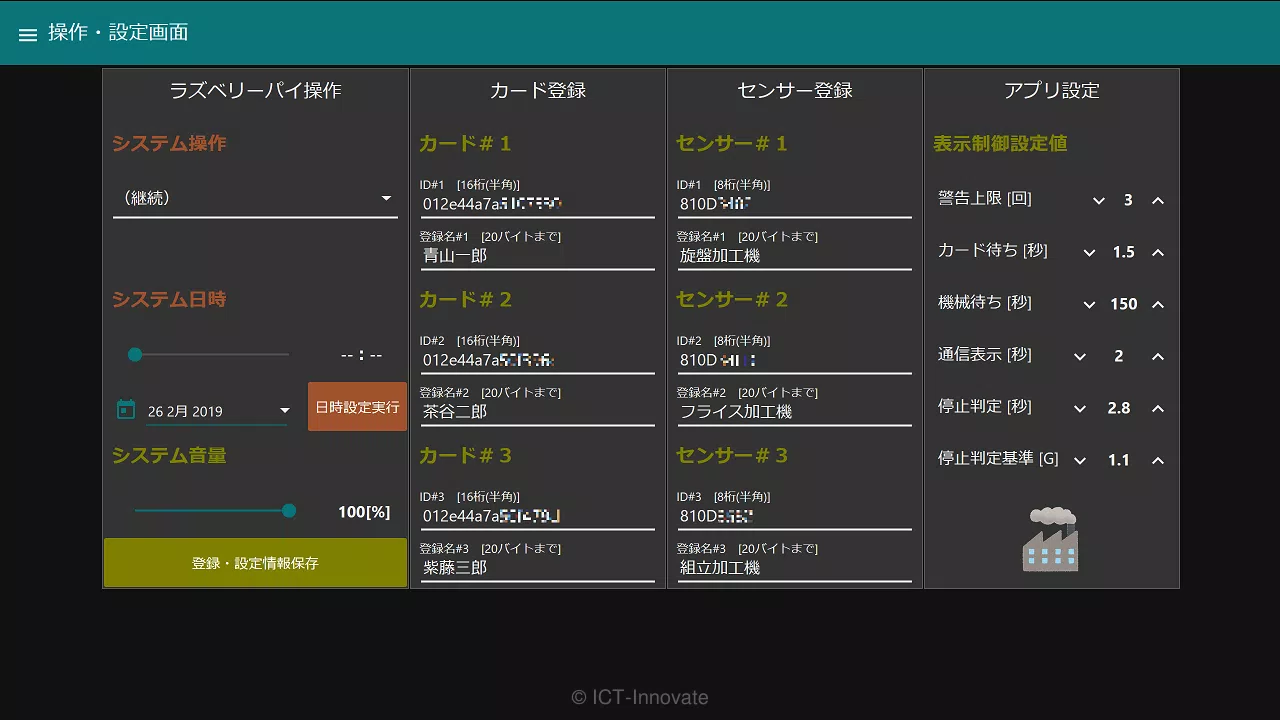The width and height of the screenshot is (1280, 720).
Task: Click the 機械待ち value 150
Action: click(x=1124, y=304)
